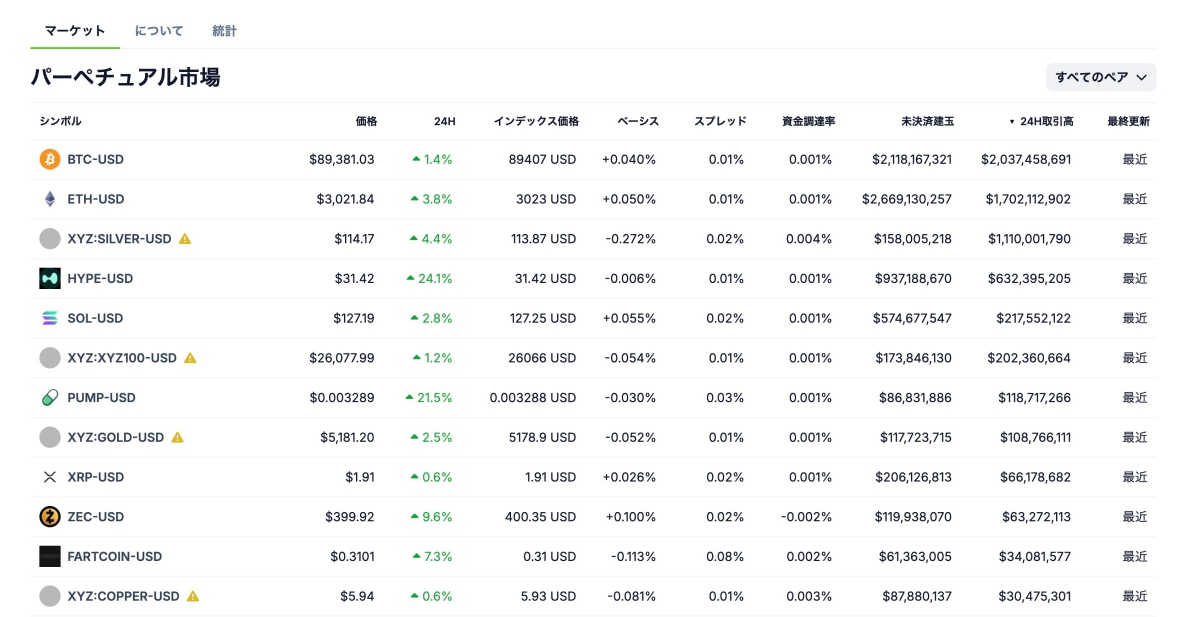
Task: Click the Zcash icon in the ZEC-USD row
Action: click(x=49, y=516)
